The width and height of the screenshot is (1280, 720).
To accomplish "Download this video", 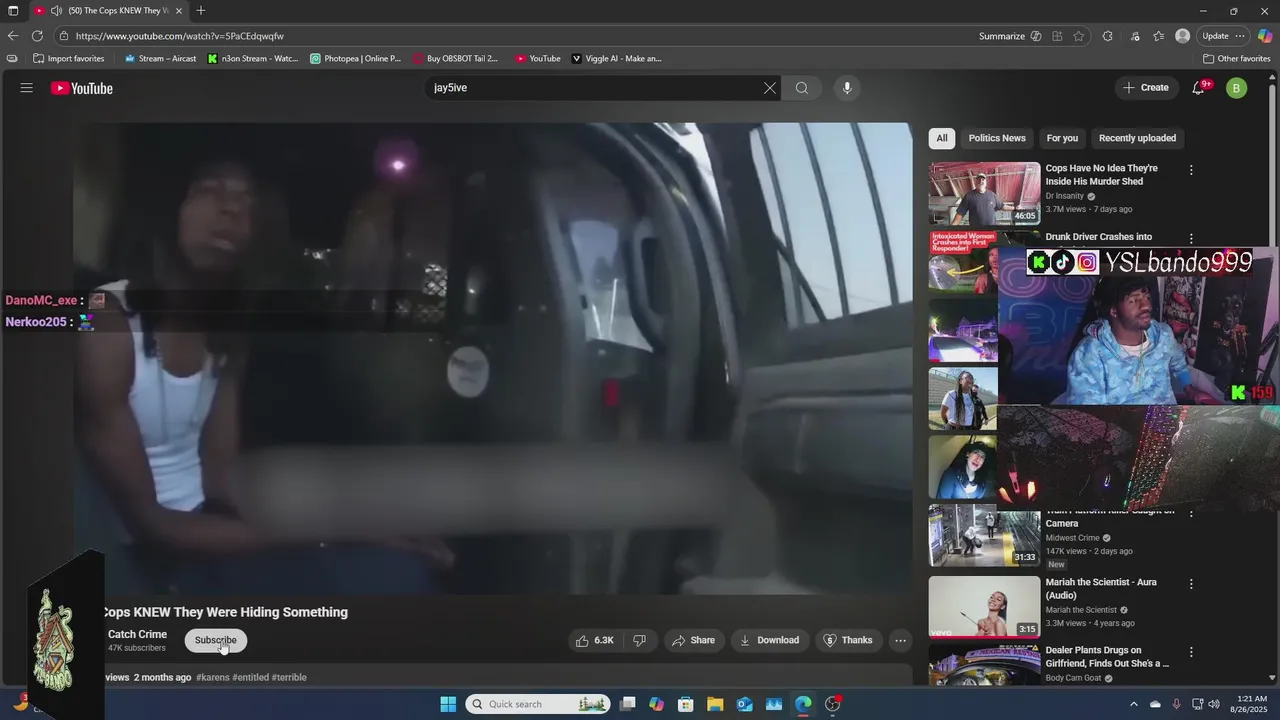I will [x=769, y=640].
